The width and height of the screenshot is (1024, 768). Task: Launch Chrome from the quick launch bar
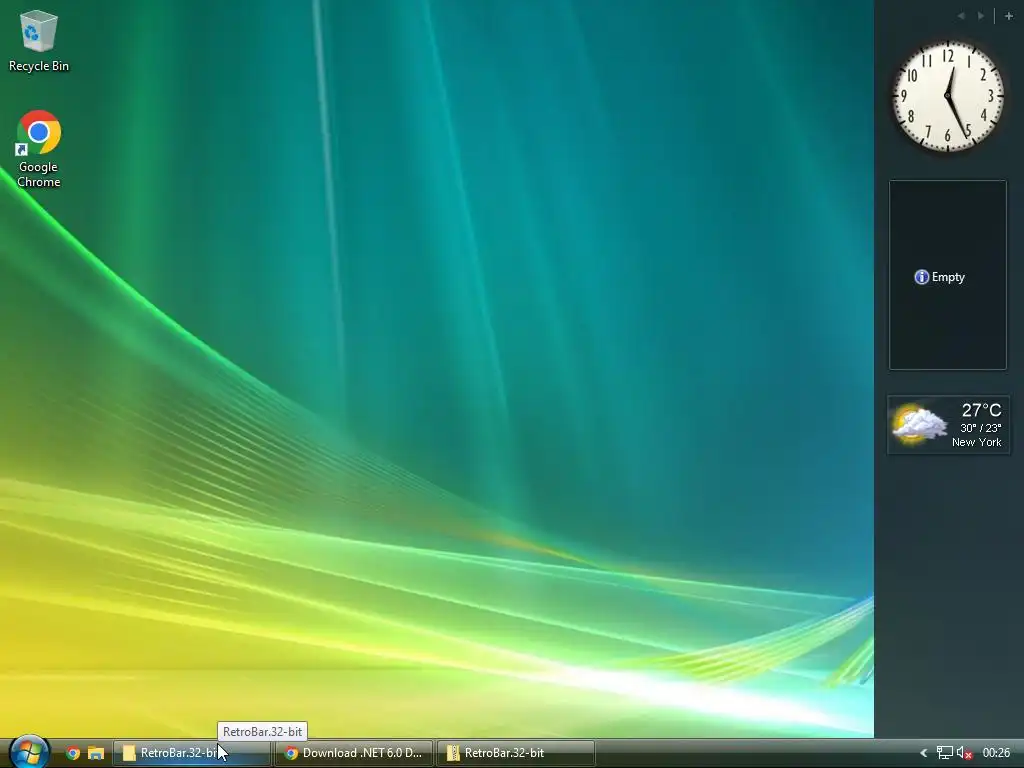click(x=73, y=753)
